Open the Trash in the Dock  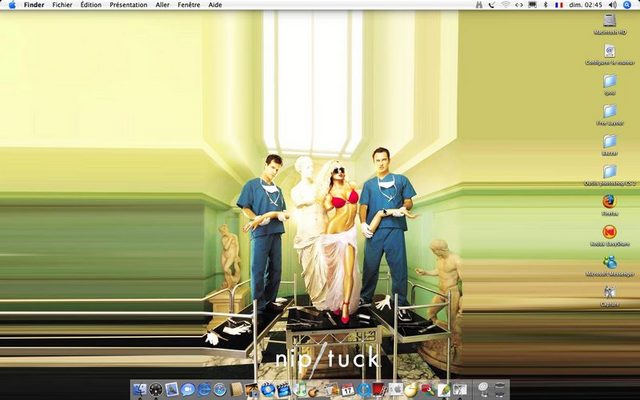(x=500, y=389)
